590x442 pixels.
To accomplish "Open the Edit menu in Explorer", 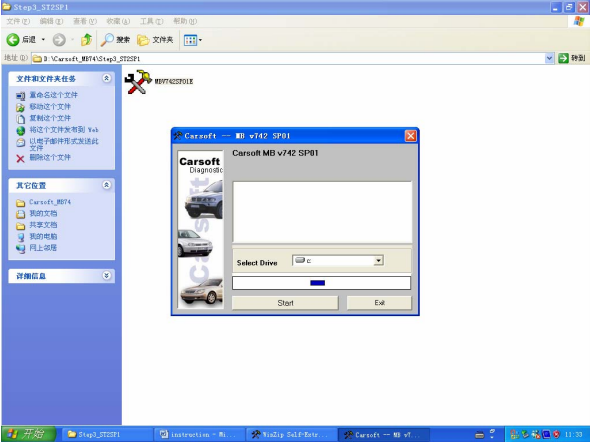I will (51, 21).
